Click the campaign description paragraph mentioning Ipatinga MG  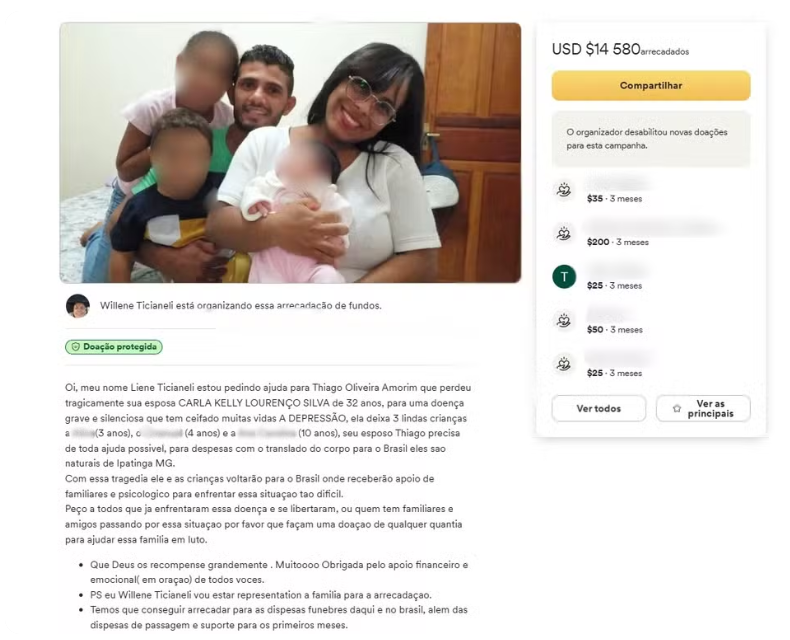268,426
